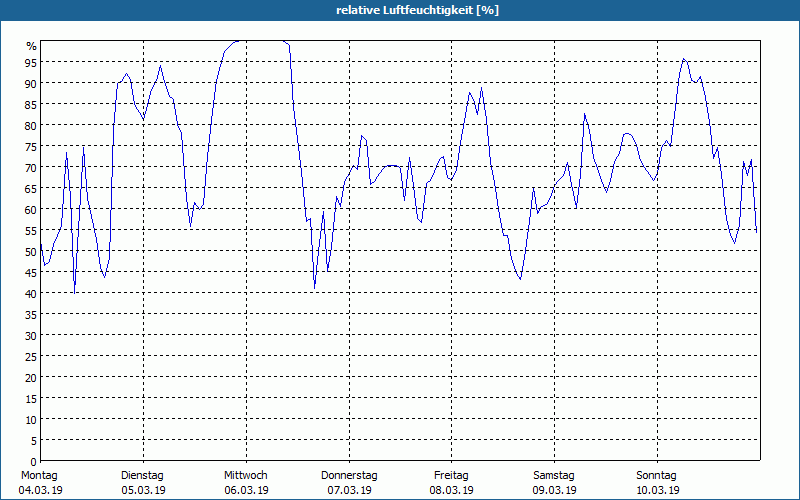800x500 pixels.
Task: Select the 'Mittwoch' day label
Action: [x=246, y=476]
